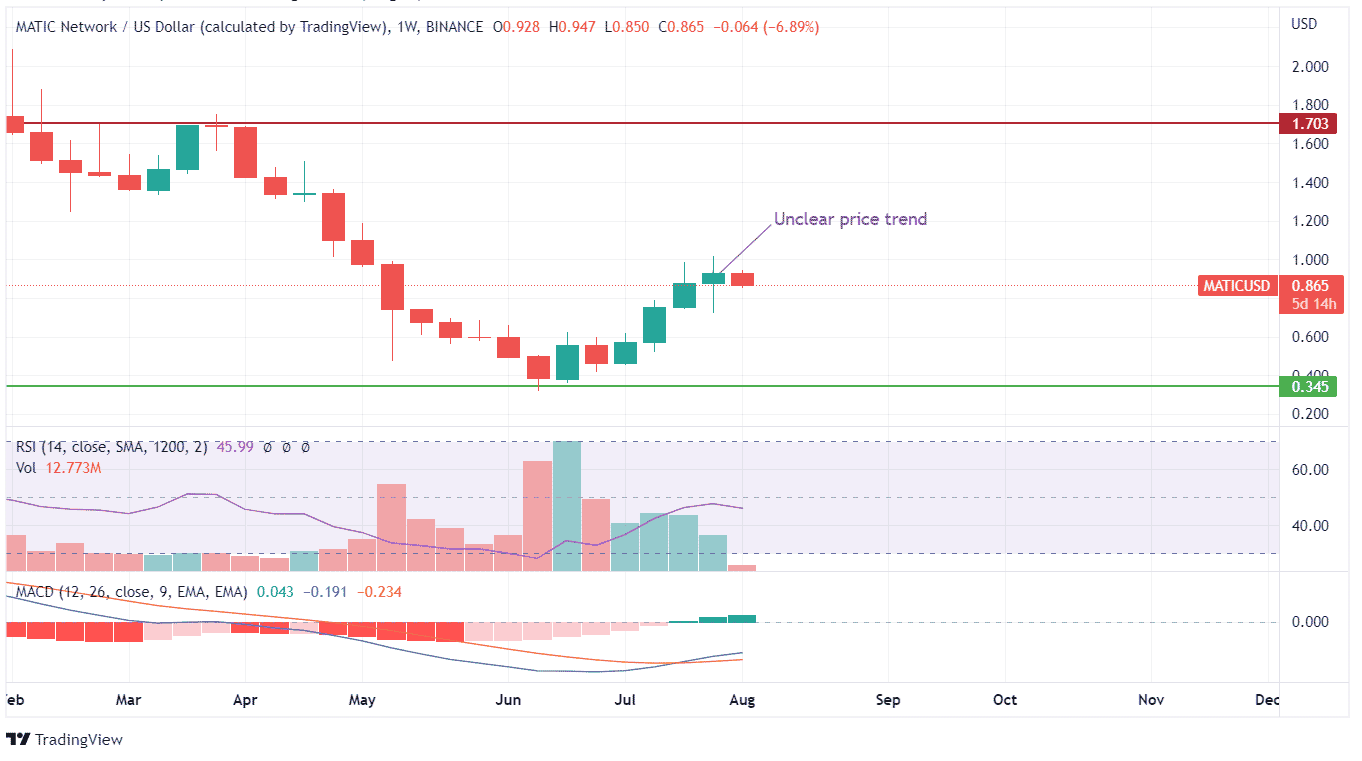The height and width of the screenshot is (761, 1362).
Task: Click the 'Unclear price trend' annotation text
Action: tap(850, 219)
